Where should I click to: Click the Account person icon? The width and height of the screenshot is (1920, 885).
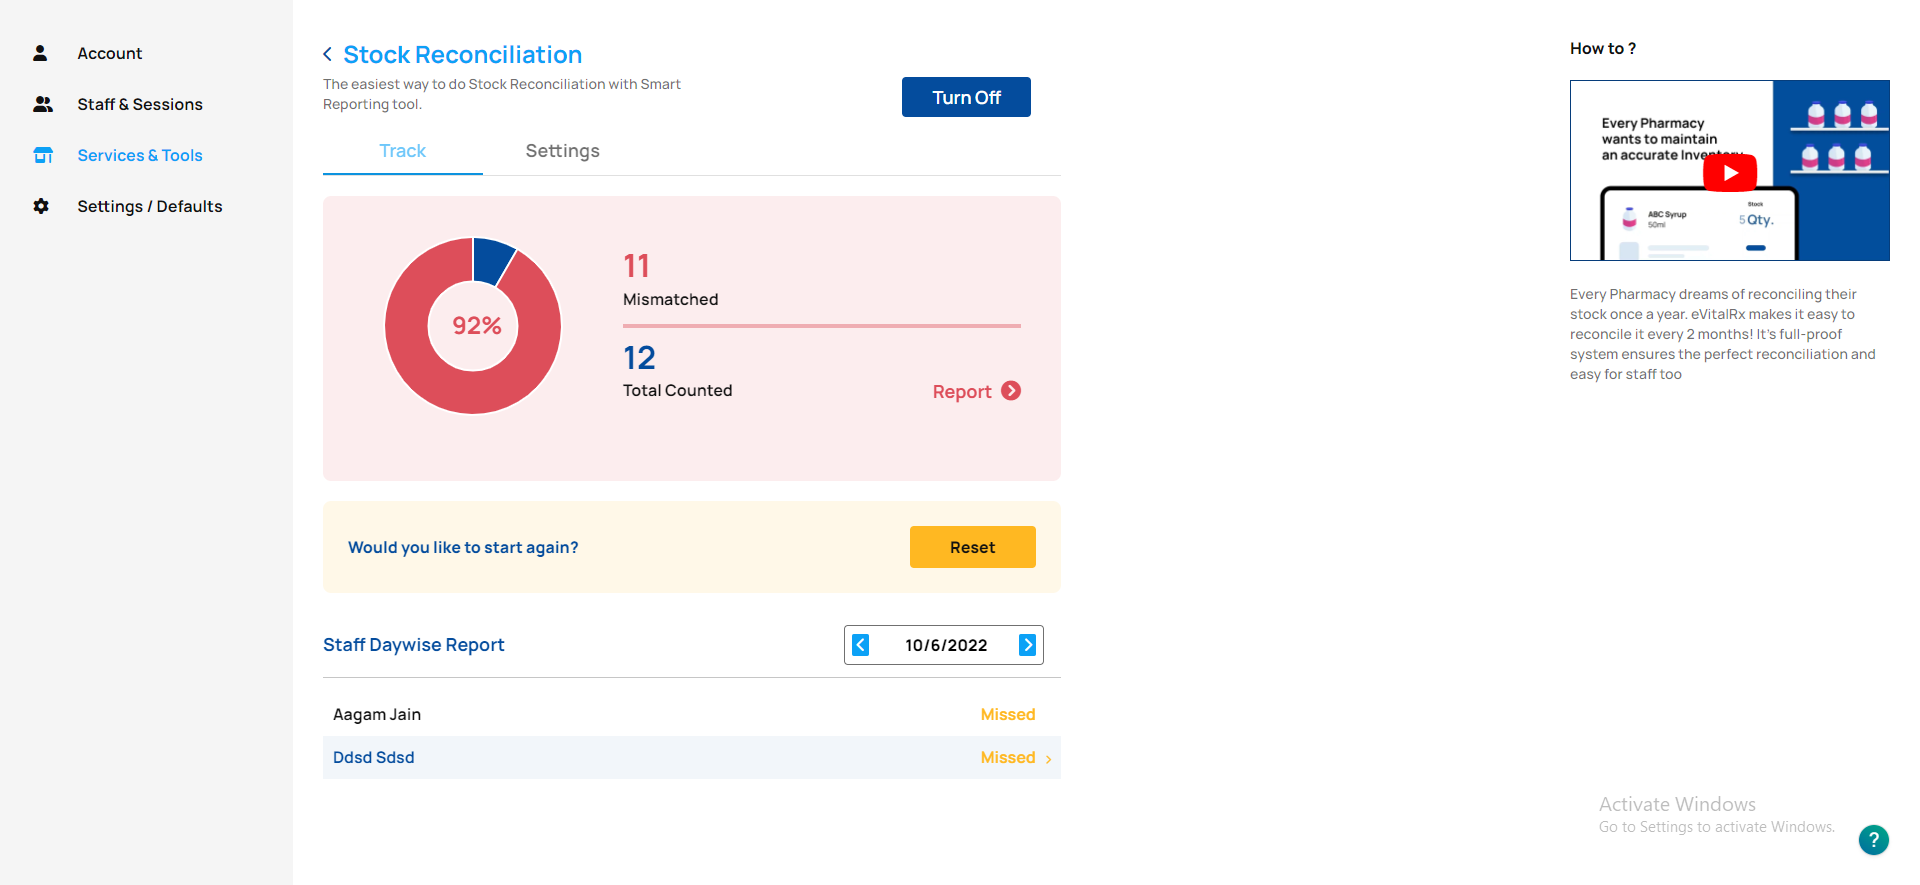click(40, 53)
